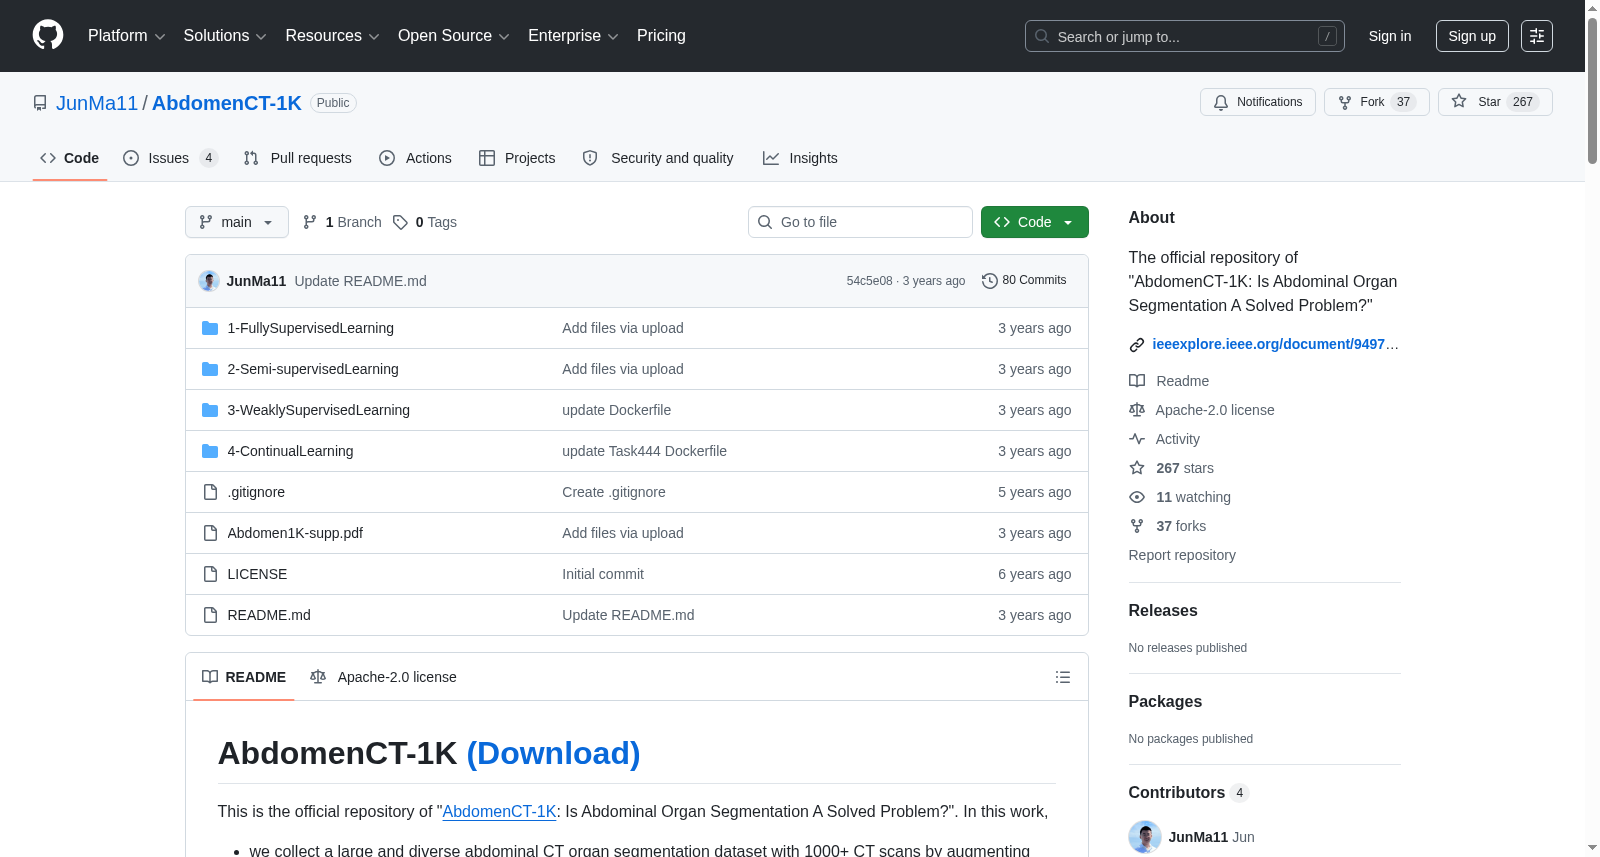Switch to the Issues tab
This screenshot has height=857, width=1600.
170,158
